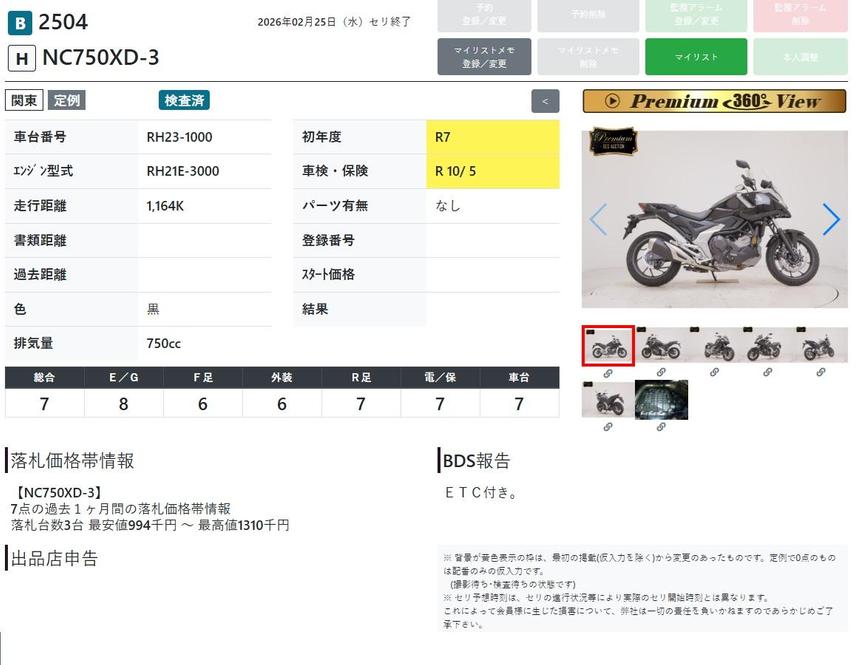The image size is (860, 665).
Task: Click the link icon under third thumbnail
Action: tap(714, 372)
